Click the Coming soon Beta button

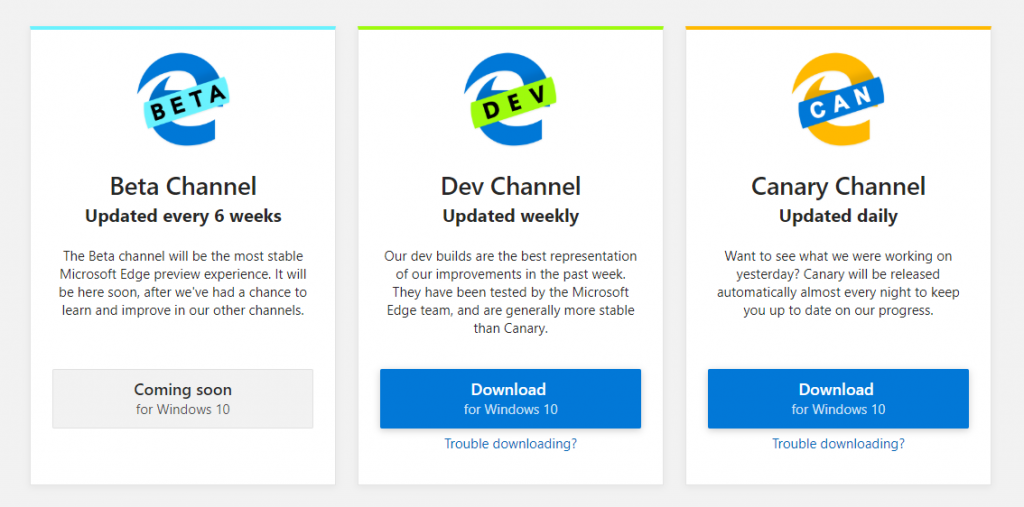click(183, 399)
